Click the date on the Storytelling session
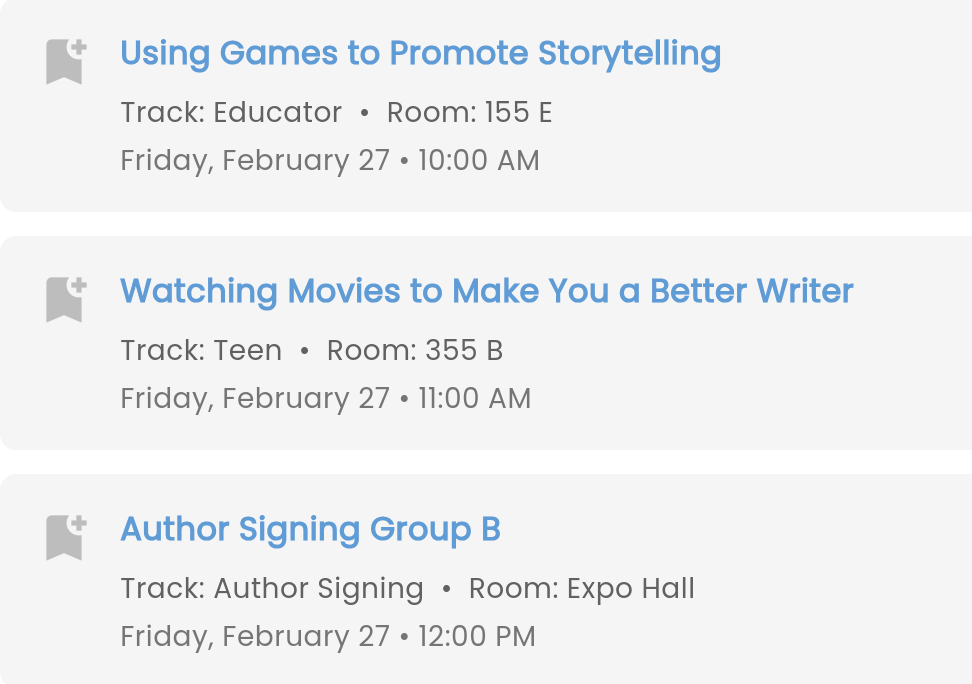This screenshot has width=972, height=684. pos(255,161)
